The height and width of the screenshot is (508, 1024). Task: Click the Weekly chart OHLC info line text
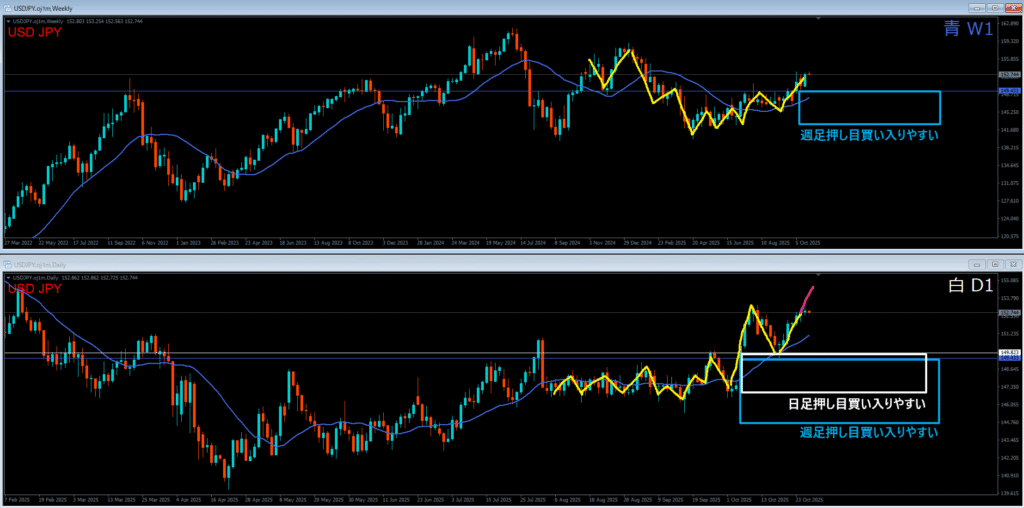pos(78,20)
